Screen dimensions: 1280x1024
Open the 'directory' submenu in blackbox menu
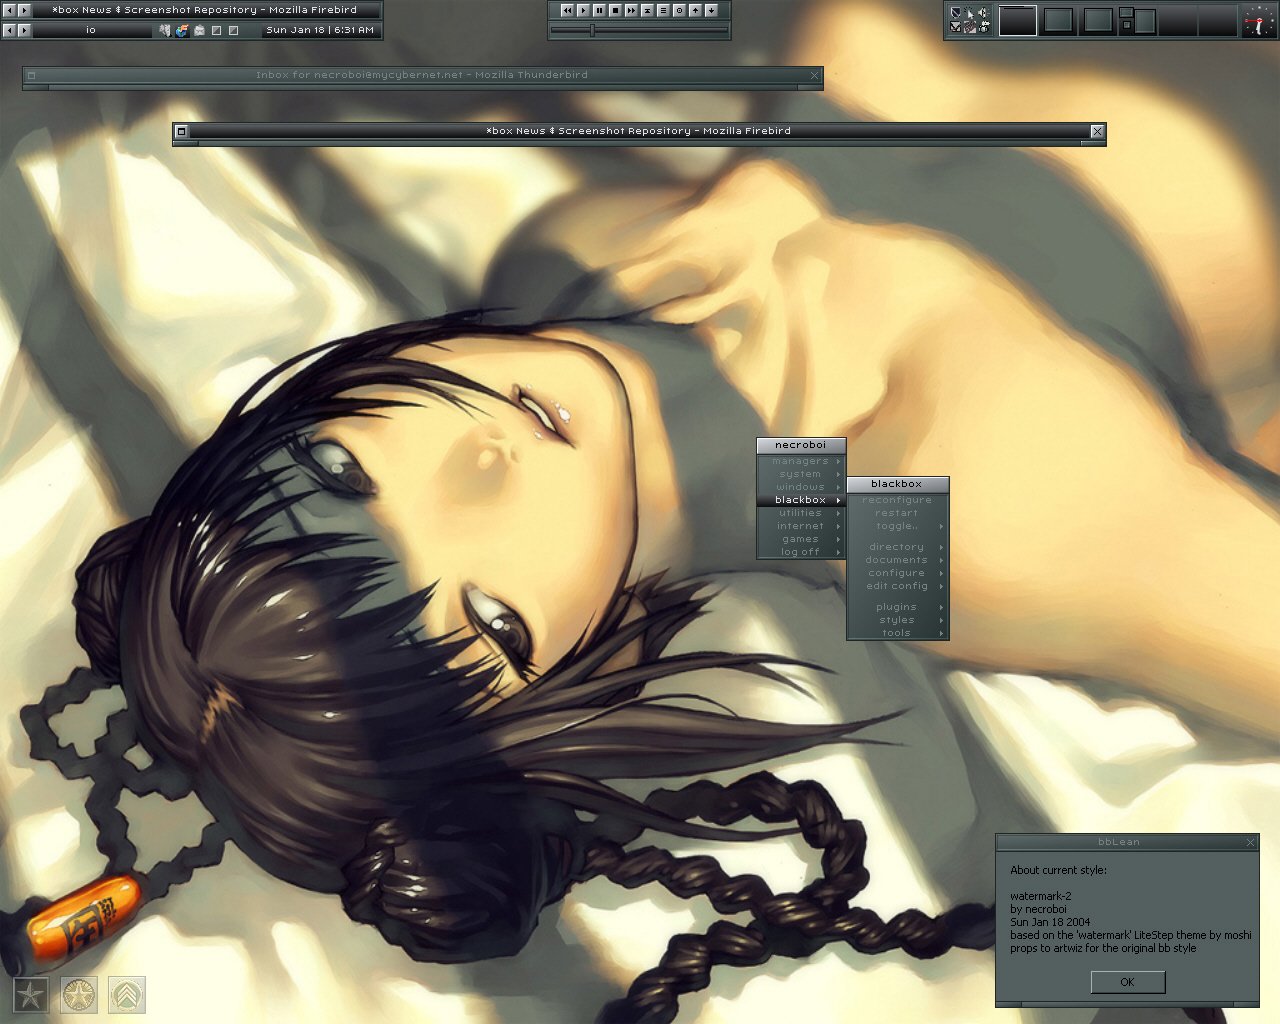897,547
